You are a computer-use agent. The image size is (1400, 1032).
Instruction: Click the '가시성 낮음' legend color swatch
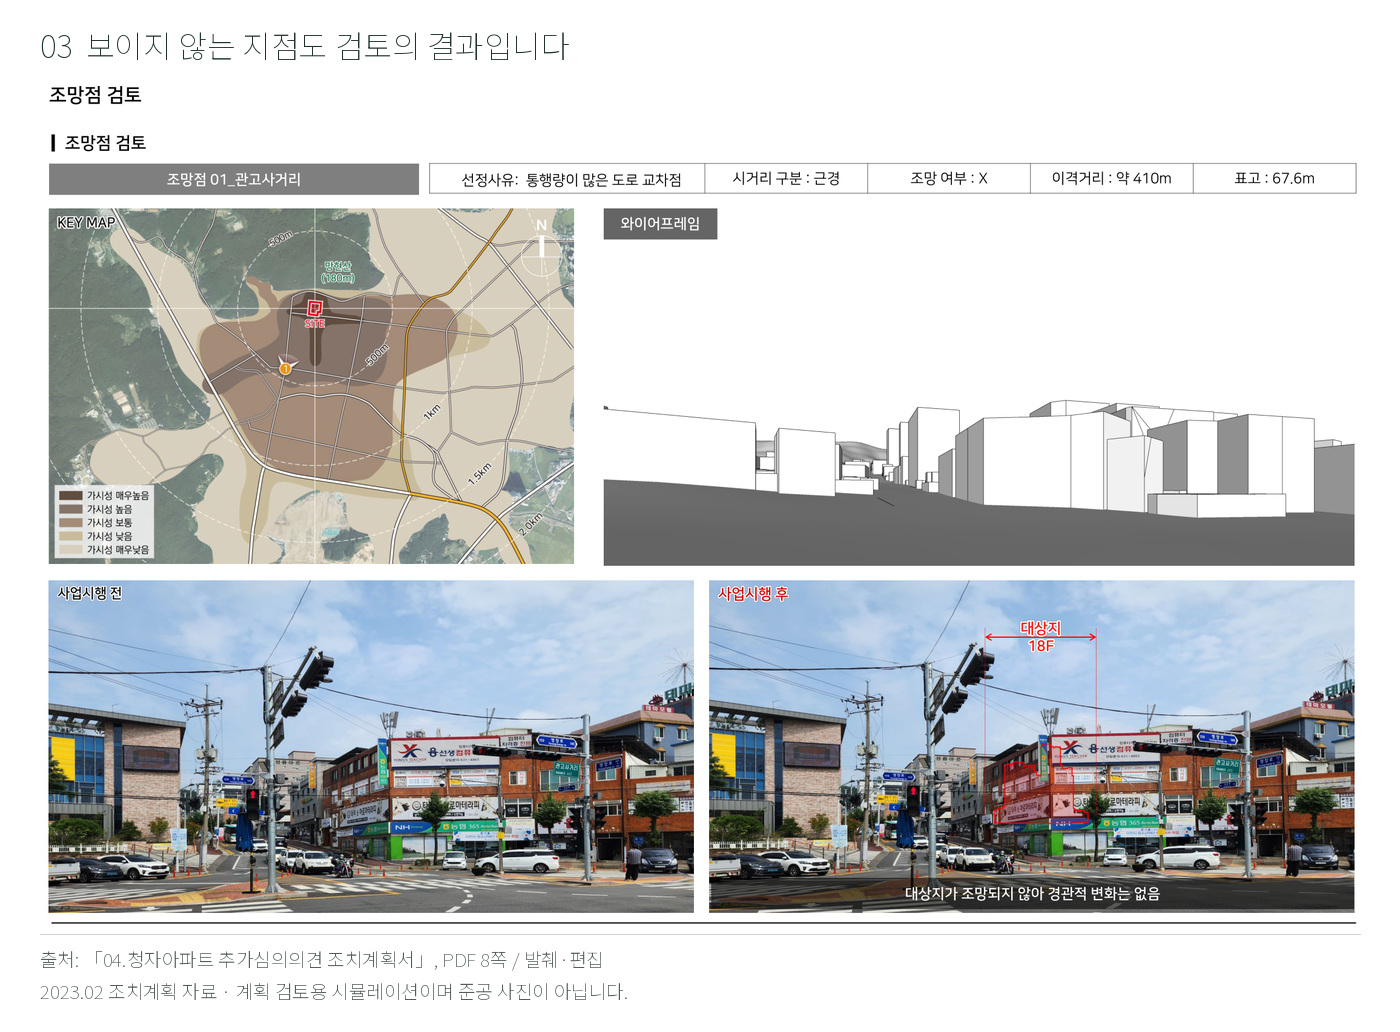[70, 536]
